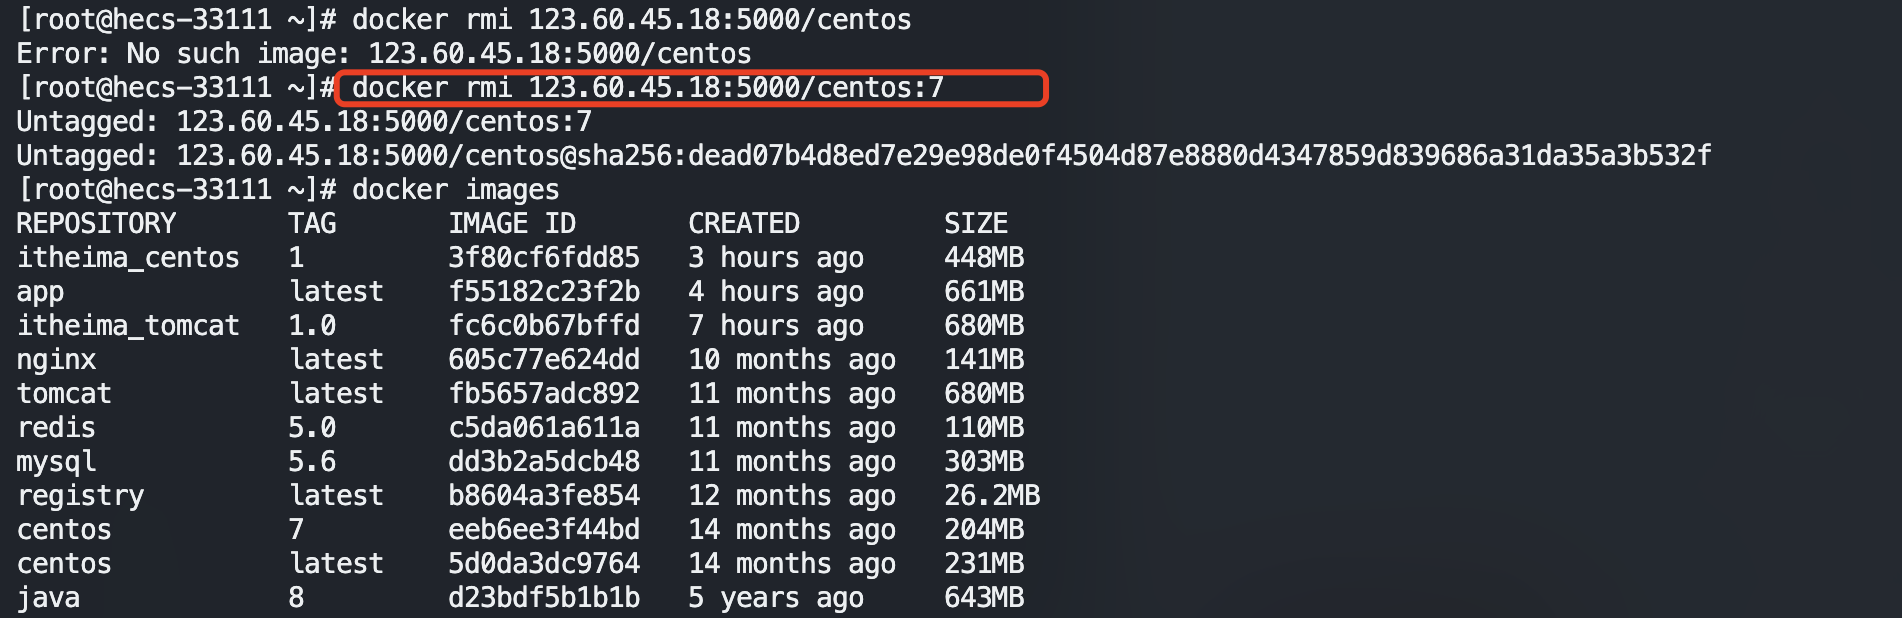Click the REPOSITORY column header
Screen dimensions: 1902x618
(x=96, y=223)
